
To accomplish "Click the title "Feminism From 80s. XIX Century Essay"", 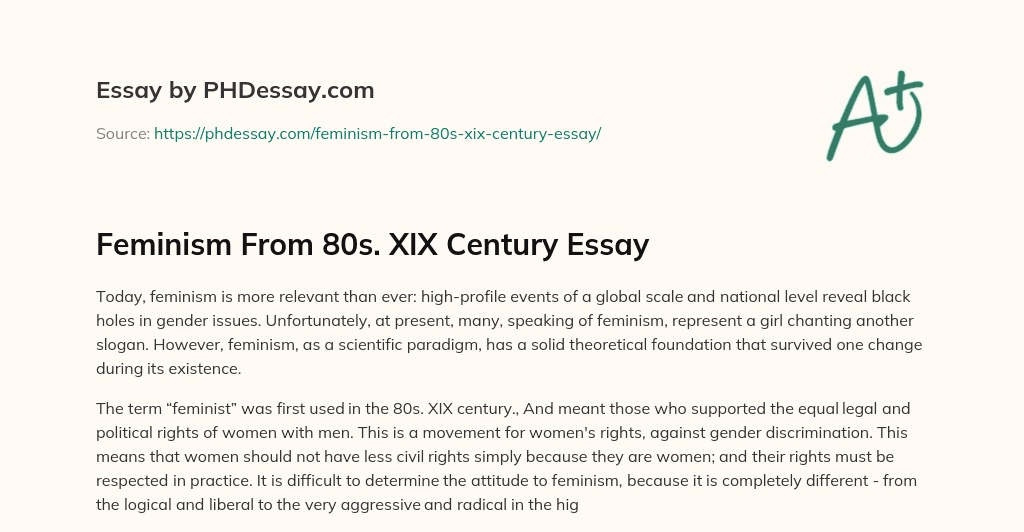I will point(372,244).
